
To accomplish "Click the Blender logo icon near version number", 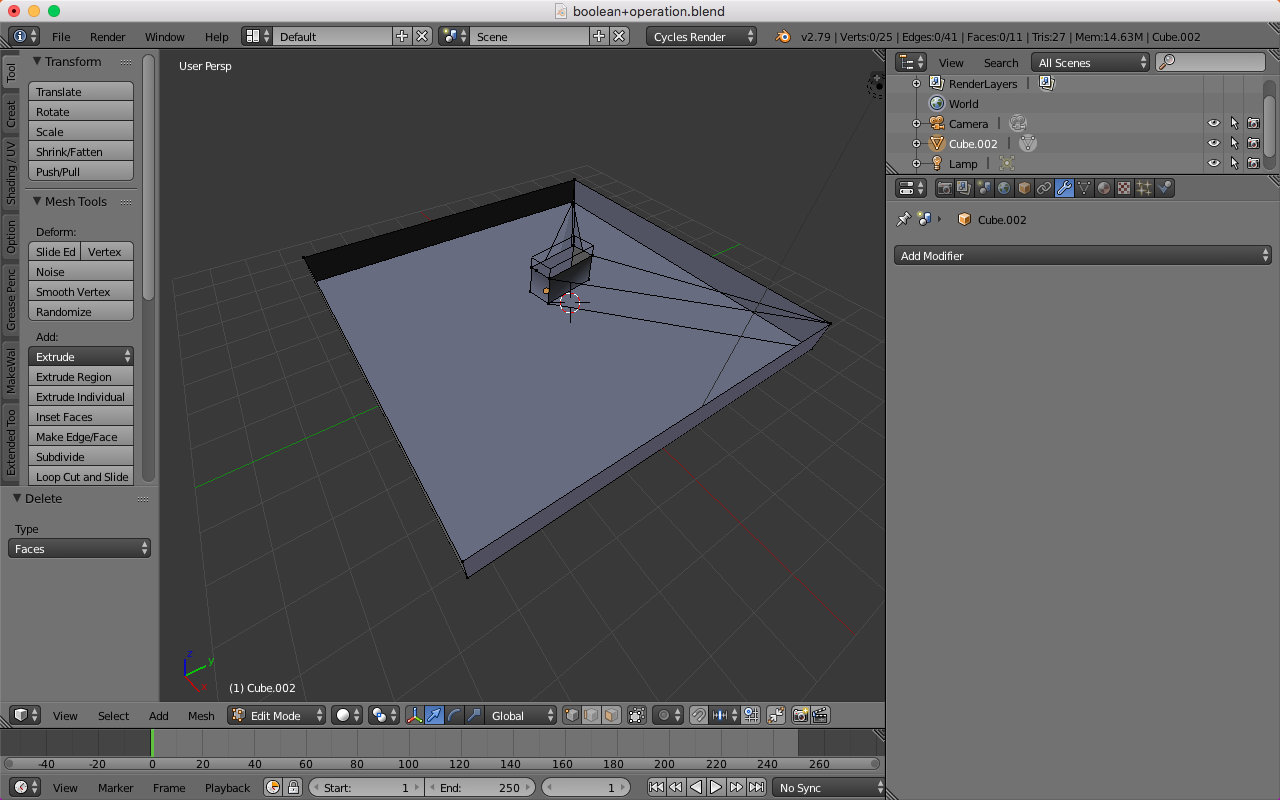I will (x=783, y=36).
